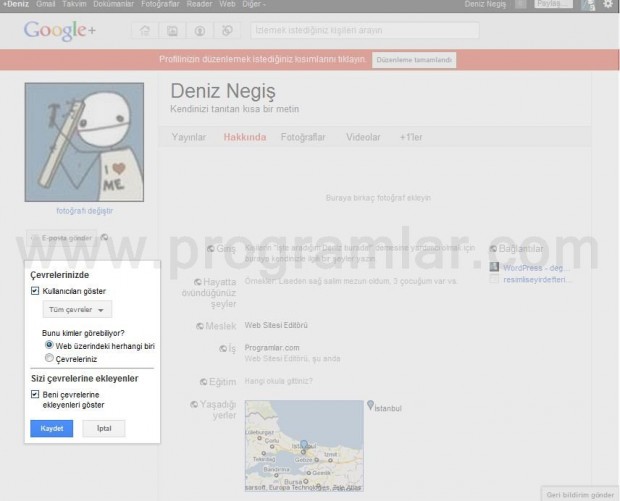620x501 pixels.
Task: Click the Düzenleme tamamlandı button
Action: point(414,60)
